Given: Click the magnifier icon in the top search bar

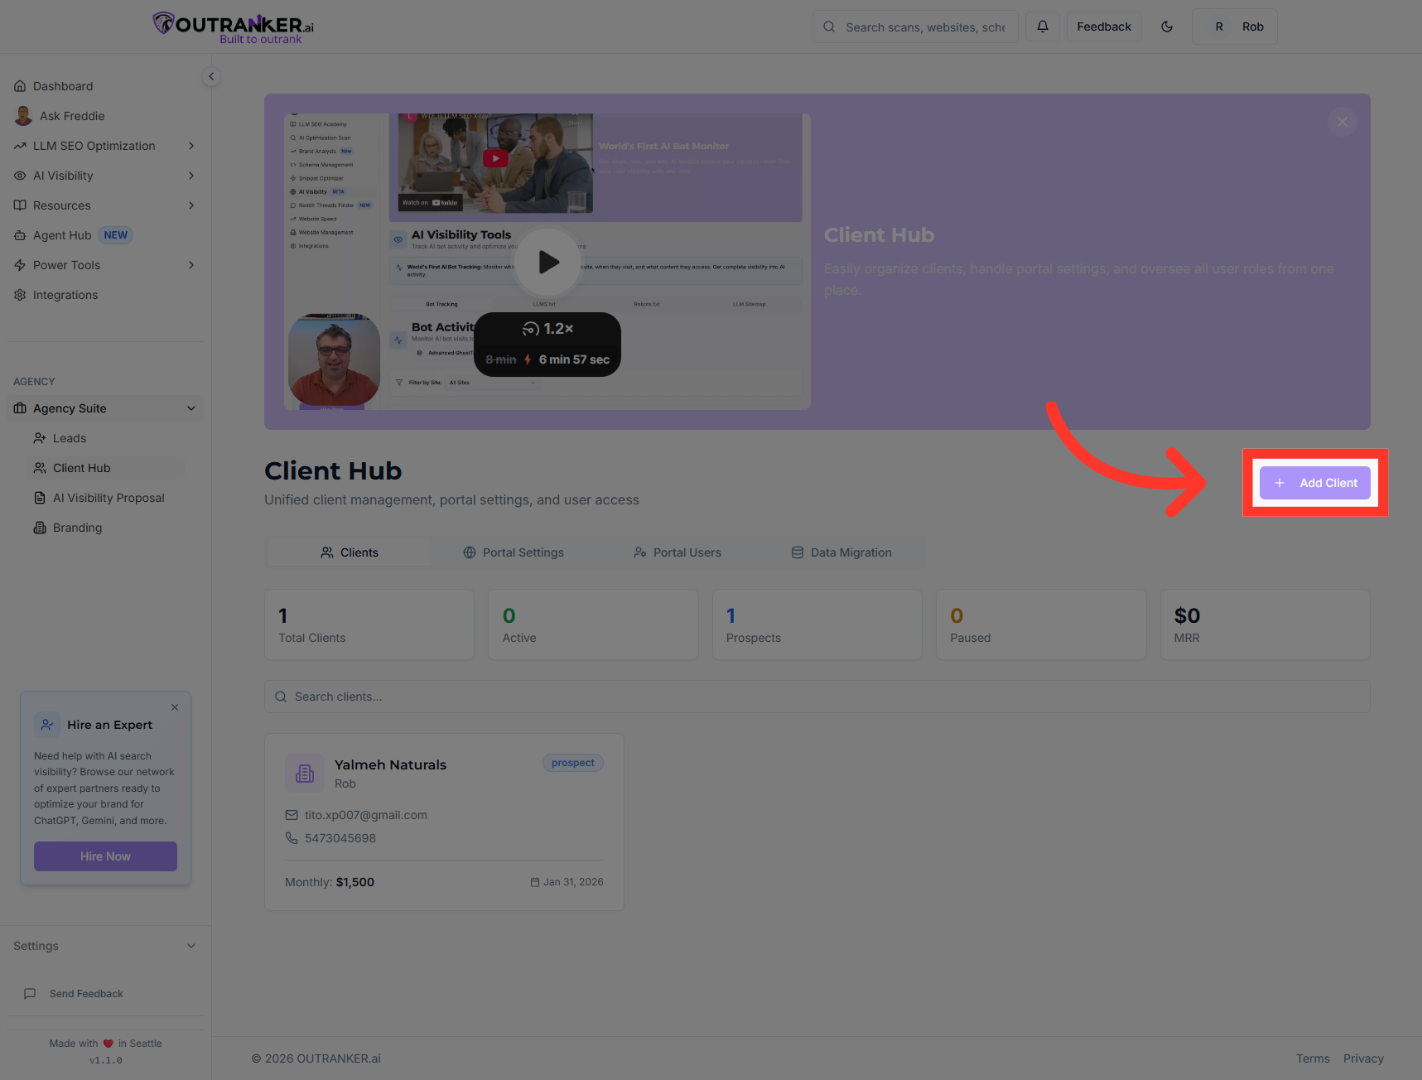Looking at the screenshot, I should (829, 27).
